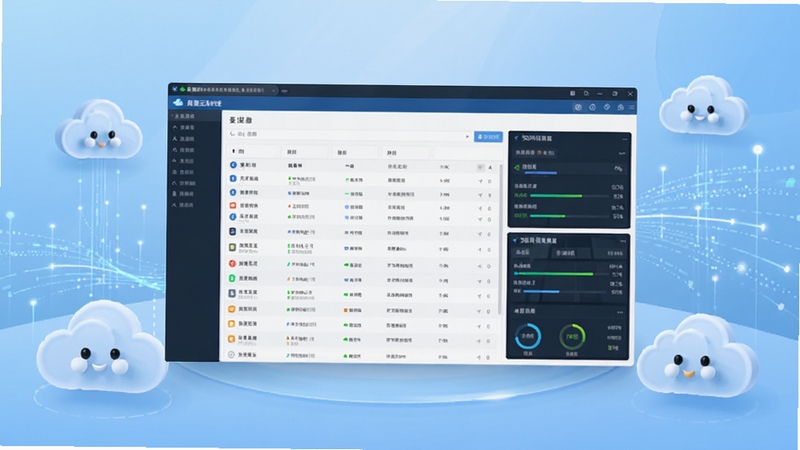This screenshot has width=800, height=450.
Task: Click the longest green progress bar in the lower panel
Action: (x=554, y=274)
